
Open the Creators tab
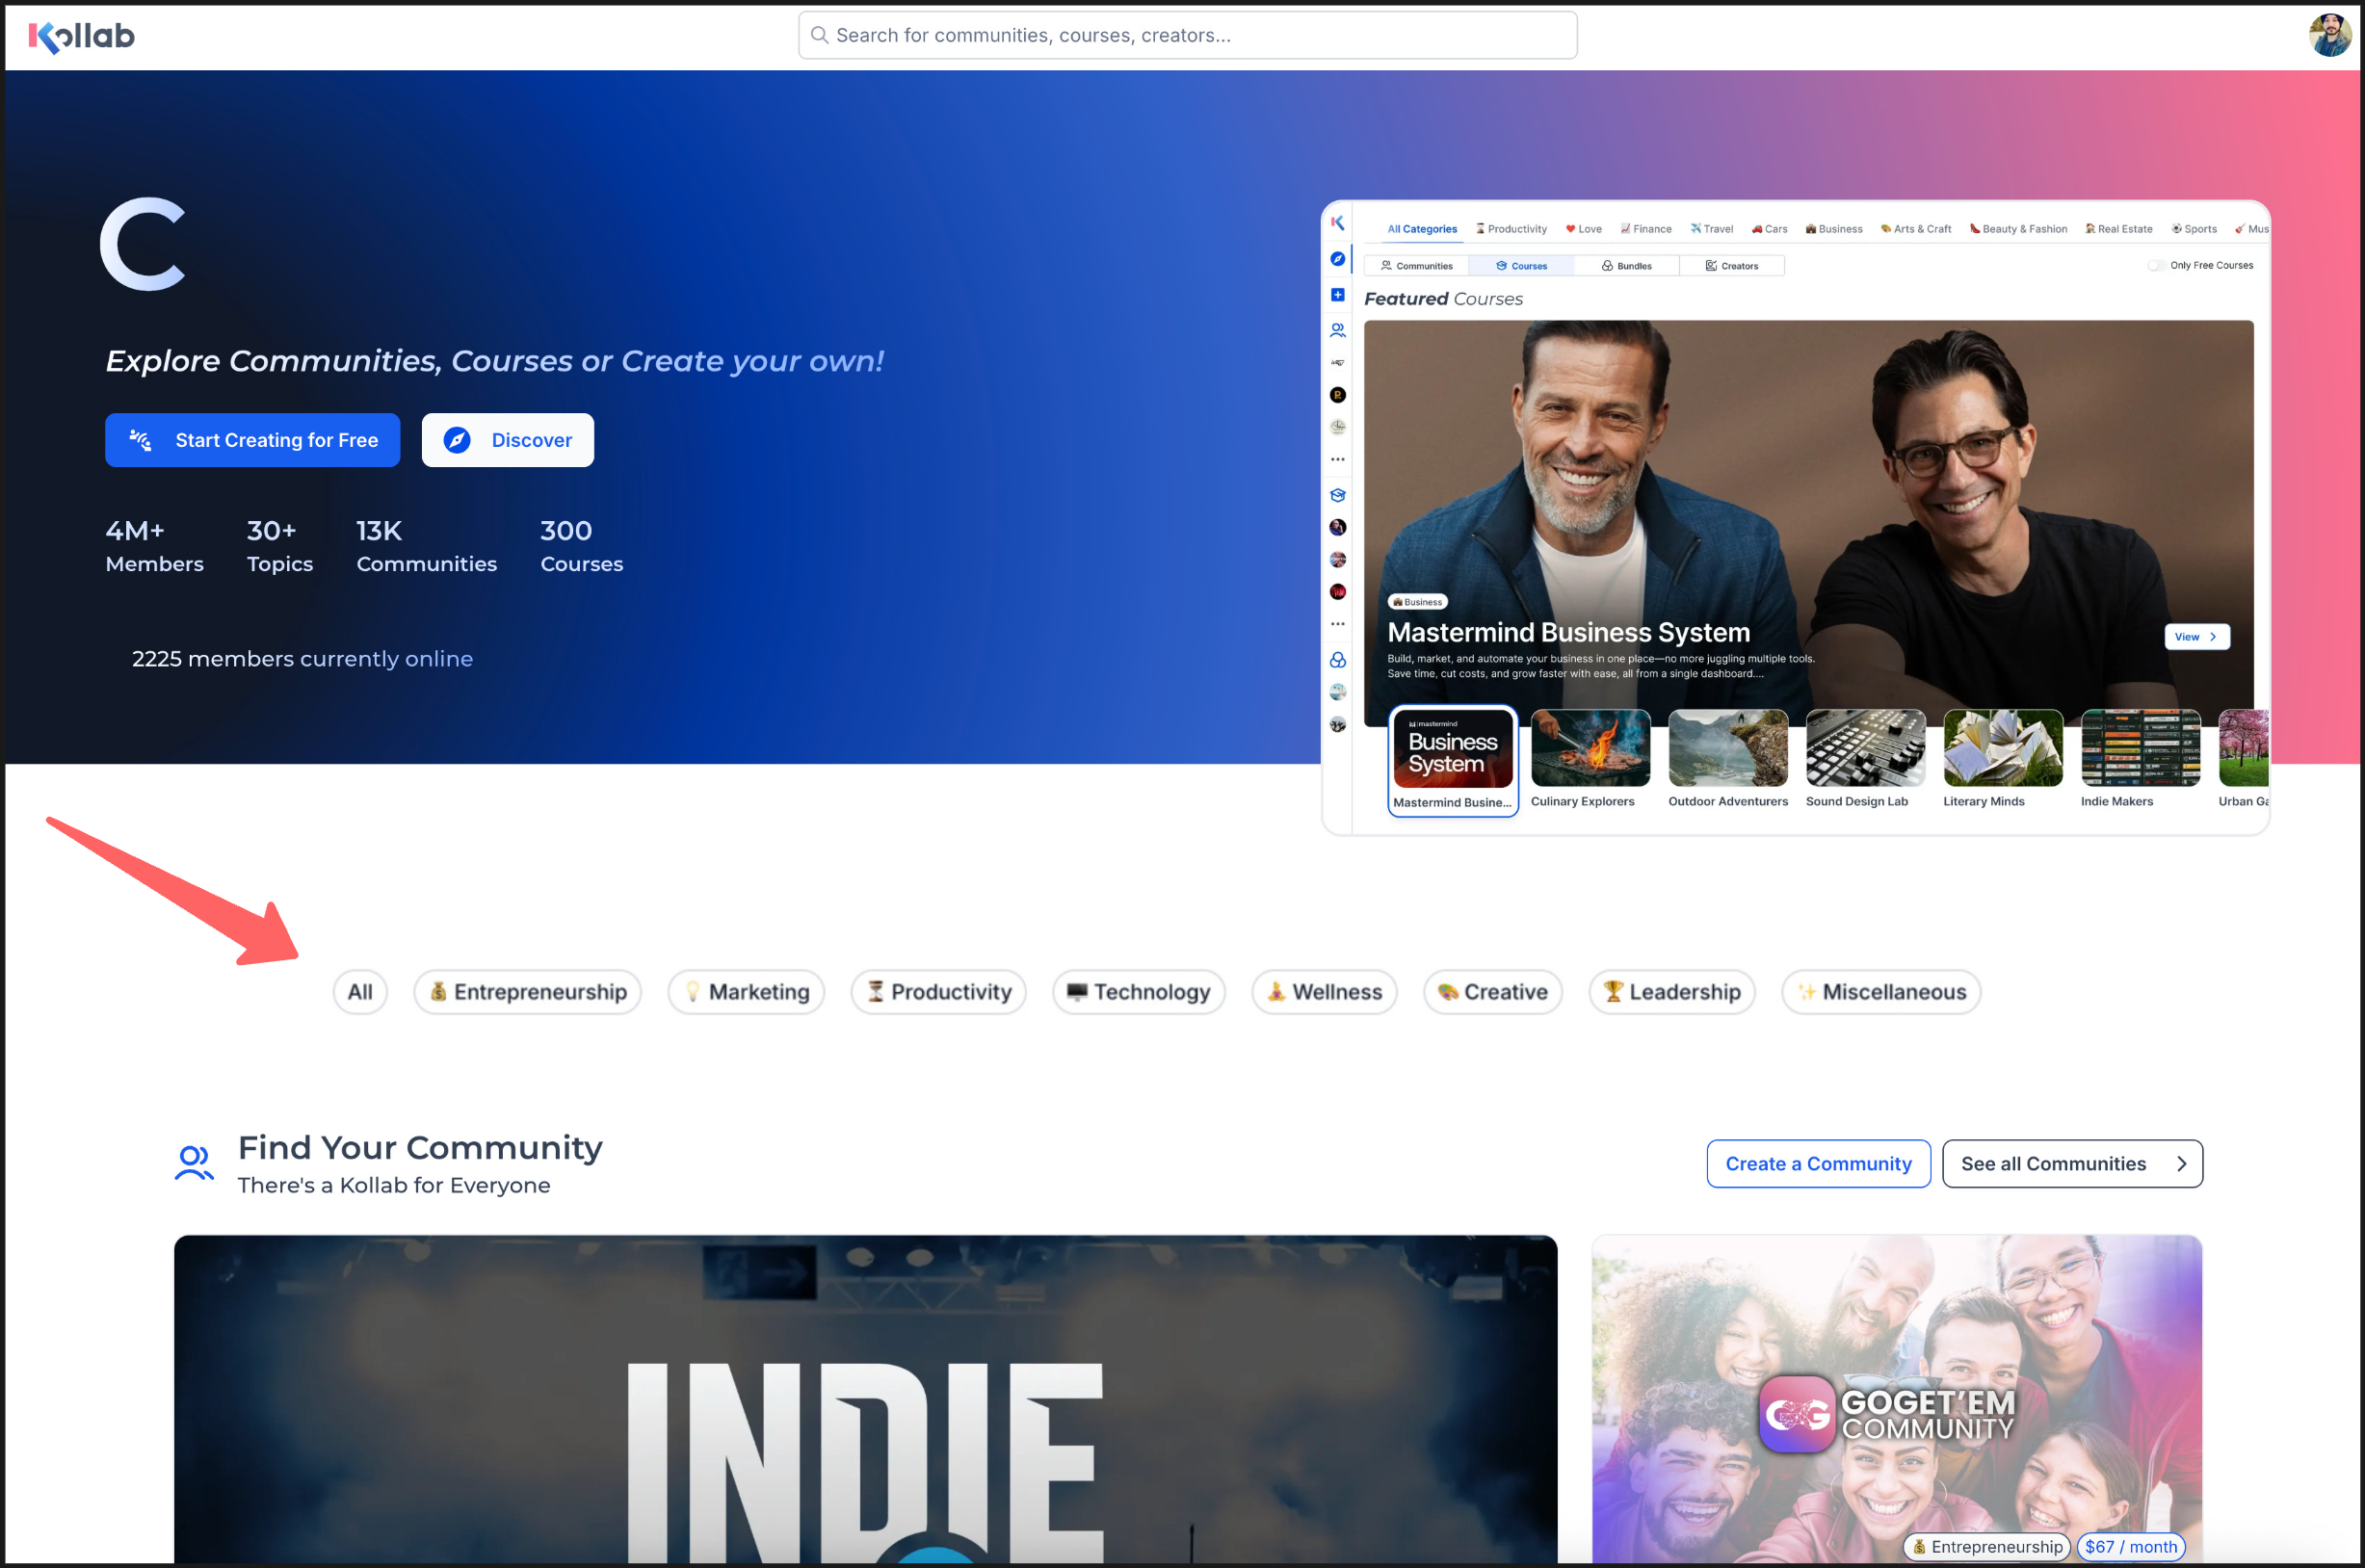pyautogui.click(x=1732, y=265)
